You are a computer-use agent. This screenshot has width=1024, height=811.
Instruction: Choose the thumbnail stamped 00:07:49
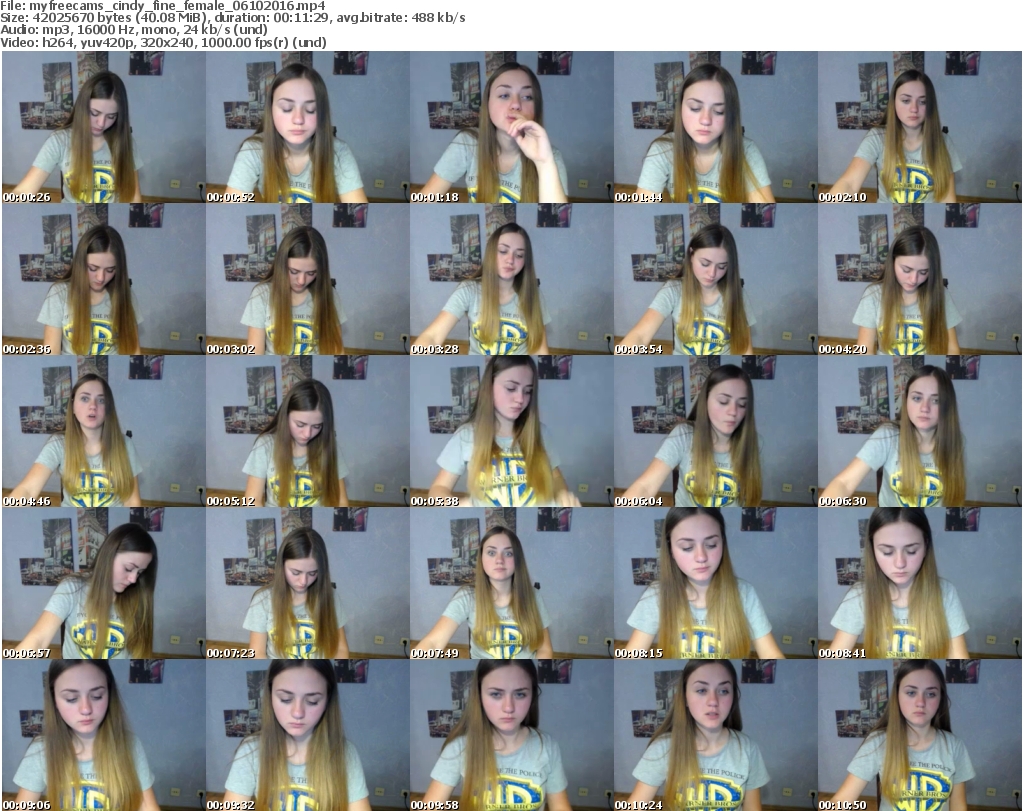[x=511, y=583]
